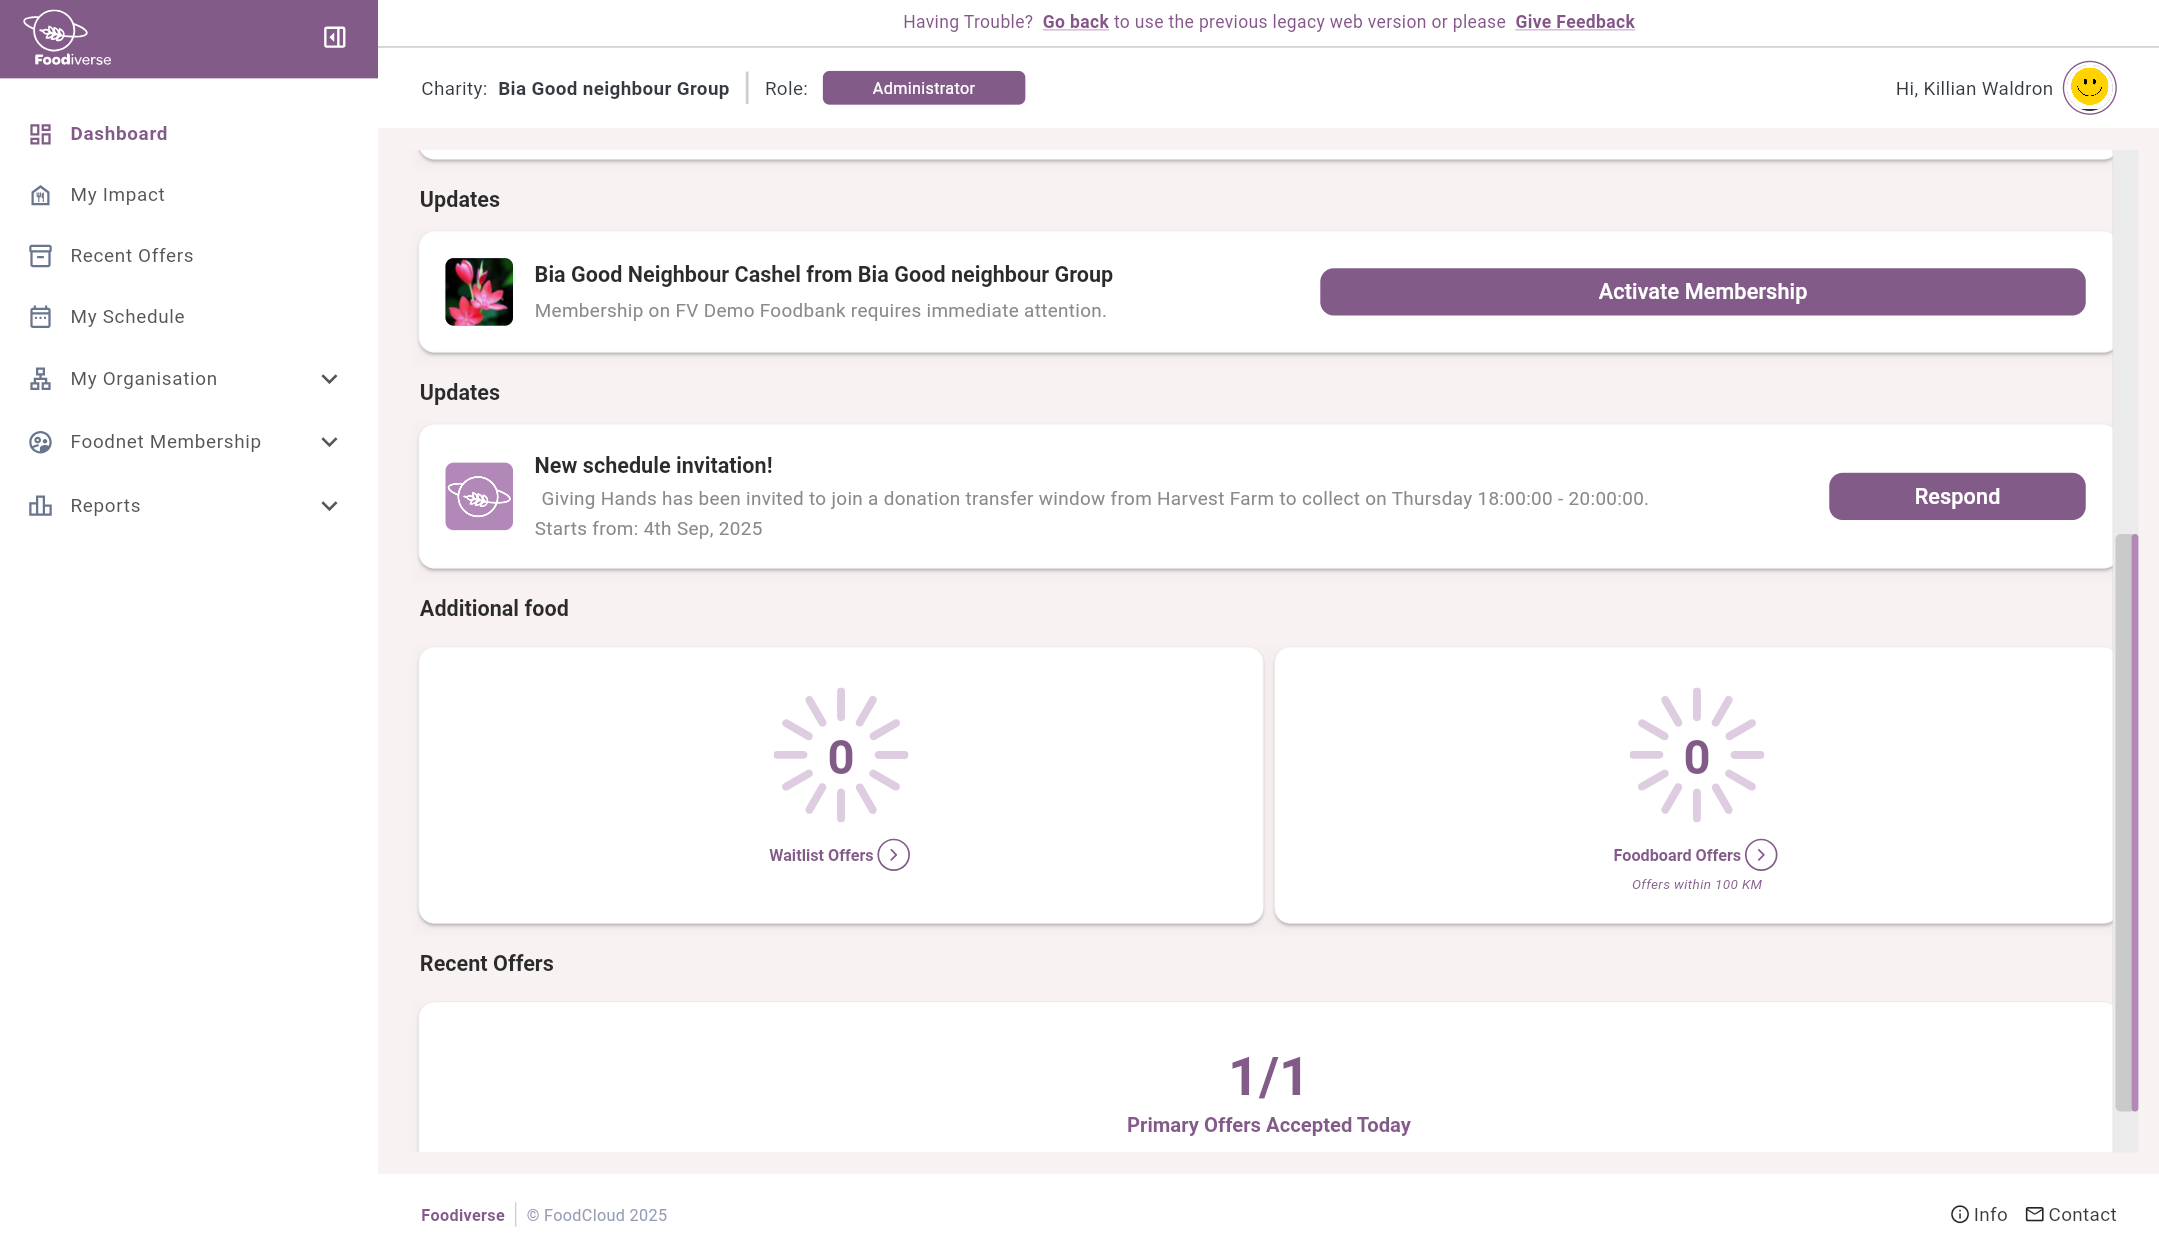The width and height of the screenshot is (2159, 1253).
Task: Expand Reports menu chevron
Action: [329, 506]
